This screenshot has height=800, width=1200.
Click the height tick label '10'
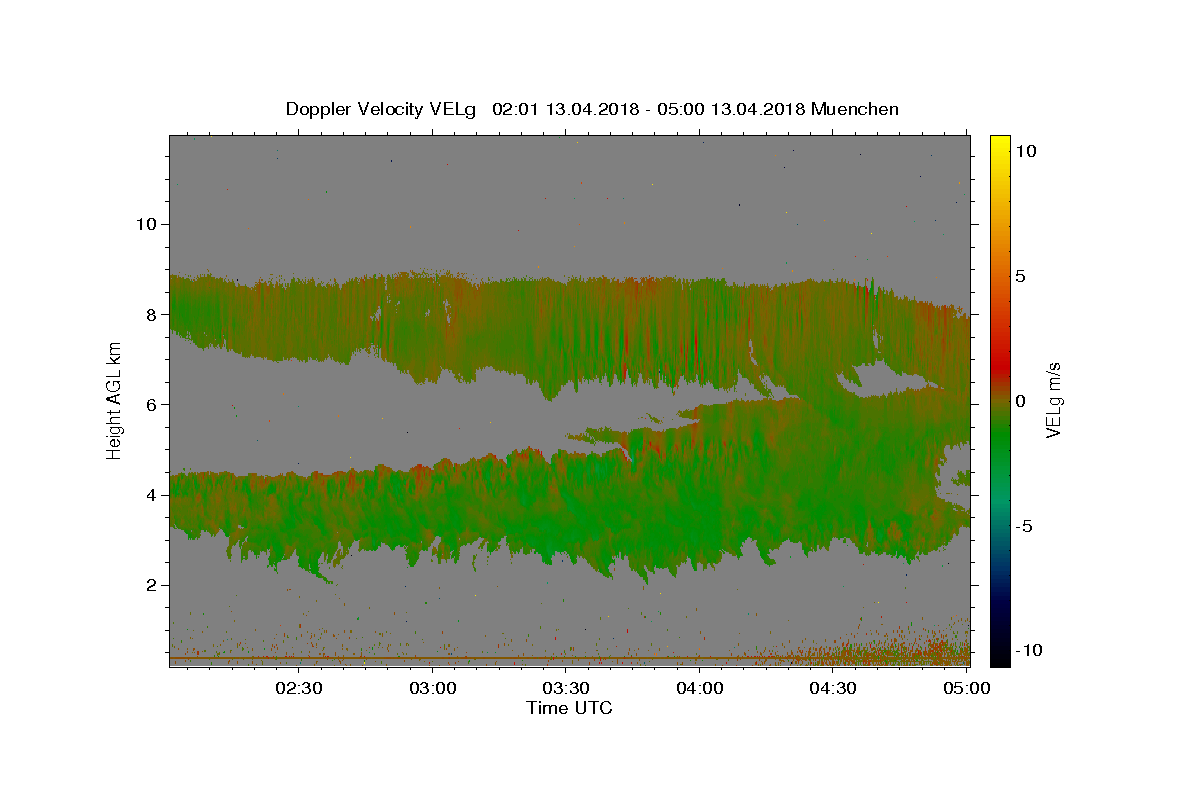coord(145,224)
